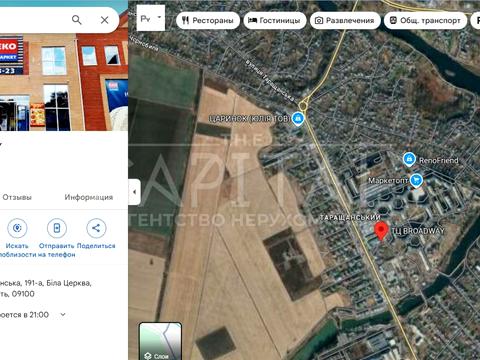480x360 pixels.
Task: Click the Царинок store marker
Action: (298, 118)
